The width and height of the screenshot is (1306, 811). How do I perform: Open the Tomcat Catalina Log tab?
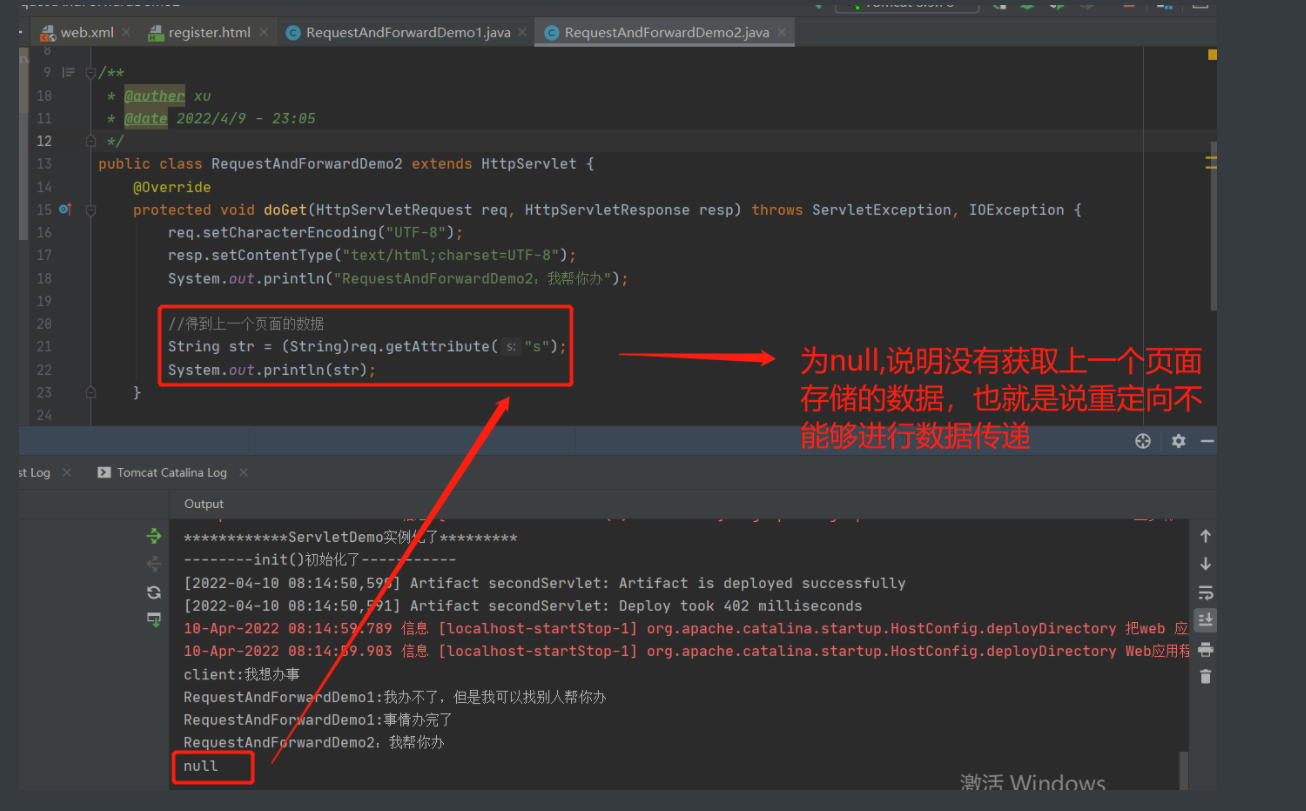[162, 472]
